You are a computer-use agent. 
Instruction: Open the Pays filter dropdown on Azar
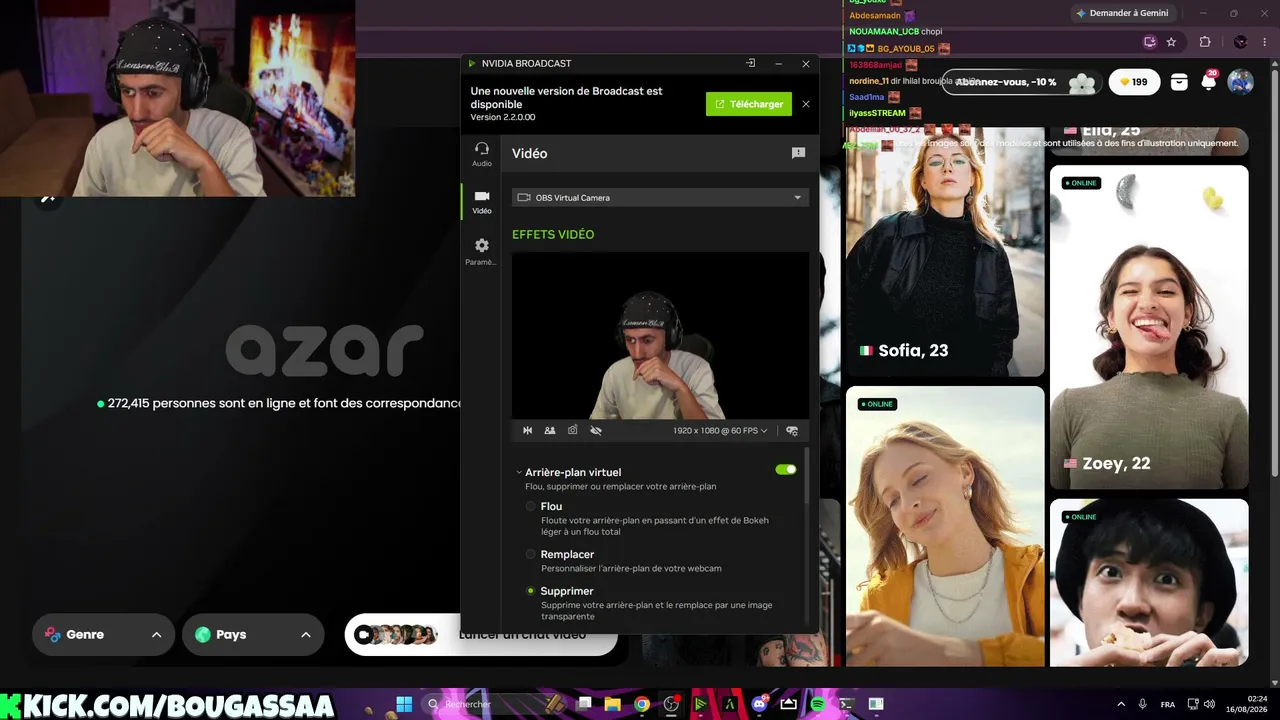(x=253, y=634)
